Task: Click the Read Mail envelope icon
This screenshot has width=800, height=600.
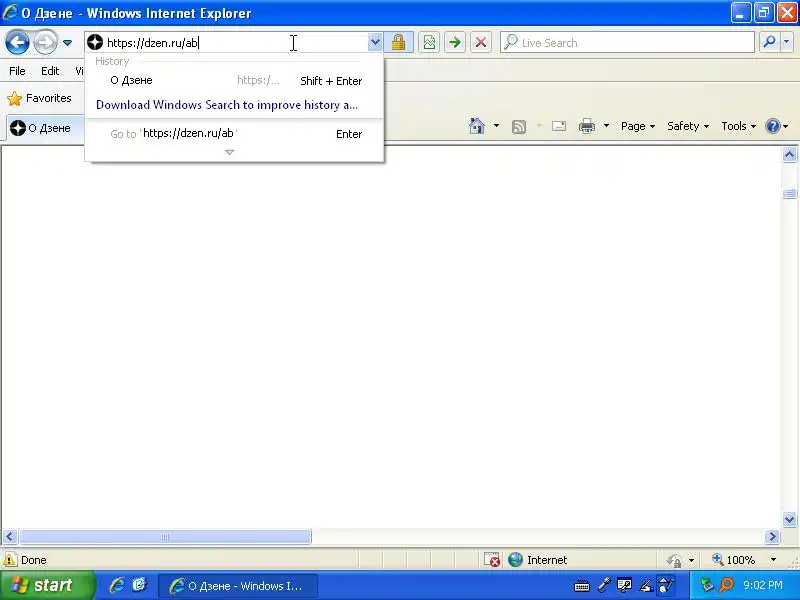Action: coord(559,126)
